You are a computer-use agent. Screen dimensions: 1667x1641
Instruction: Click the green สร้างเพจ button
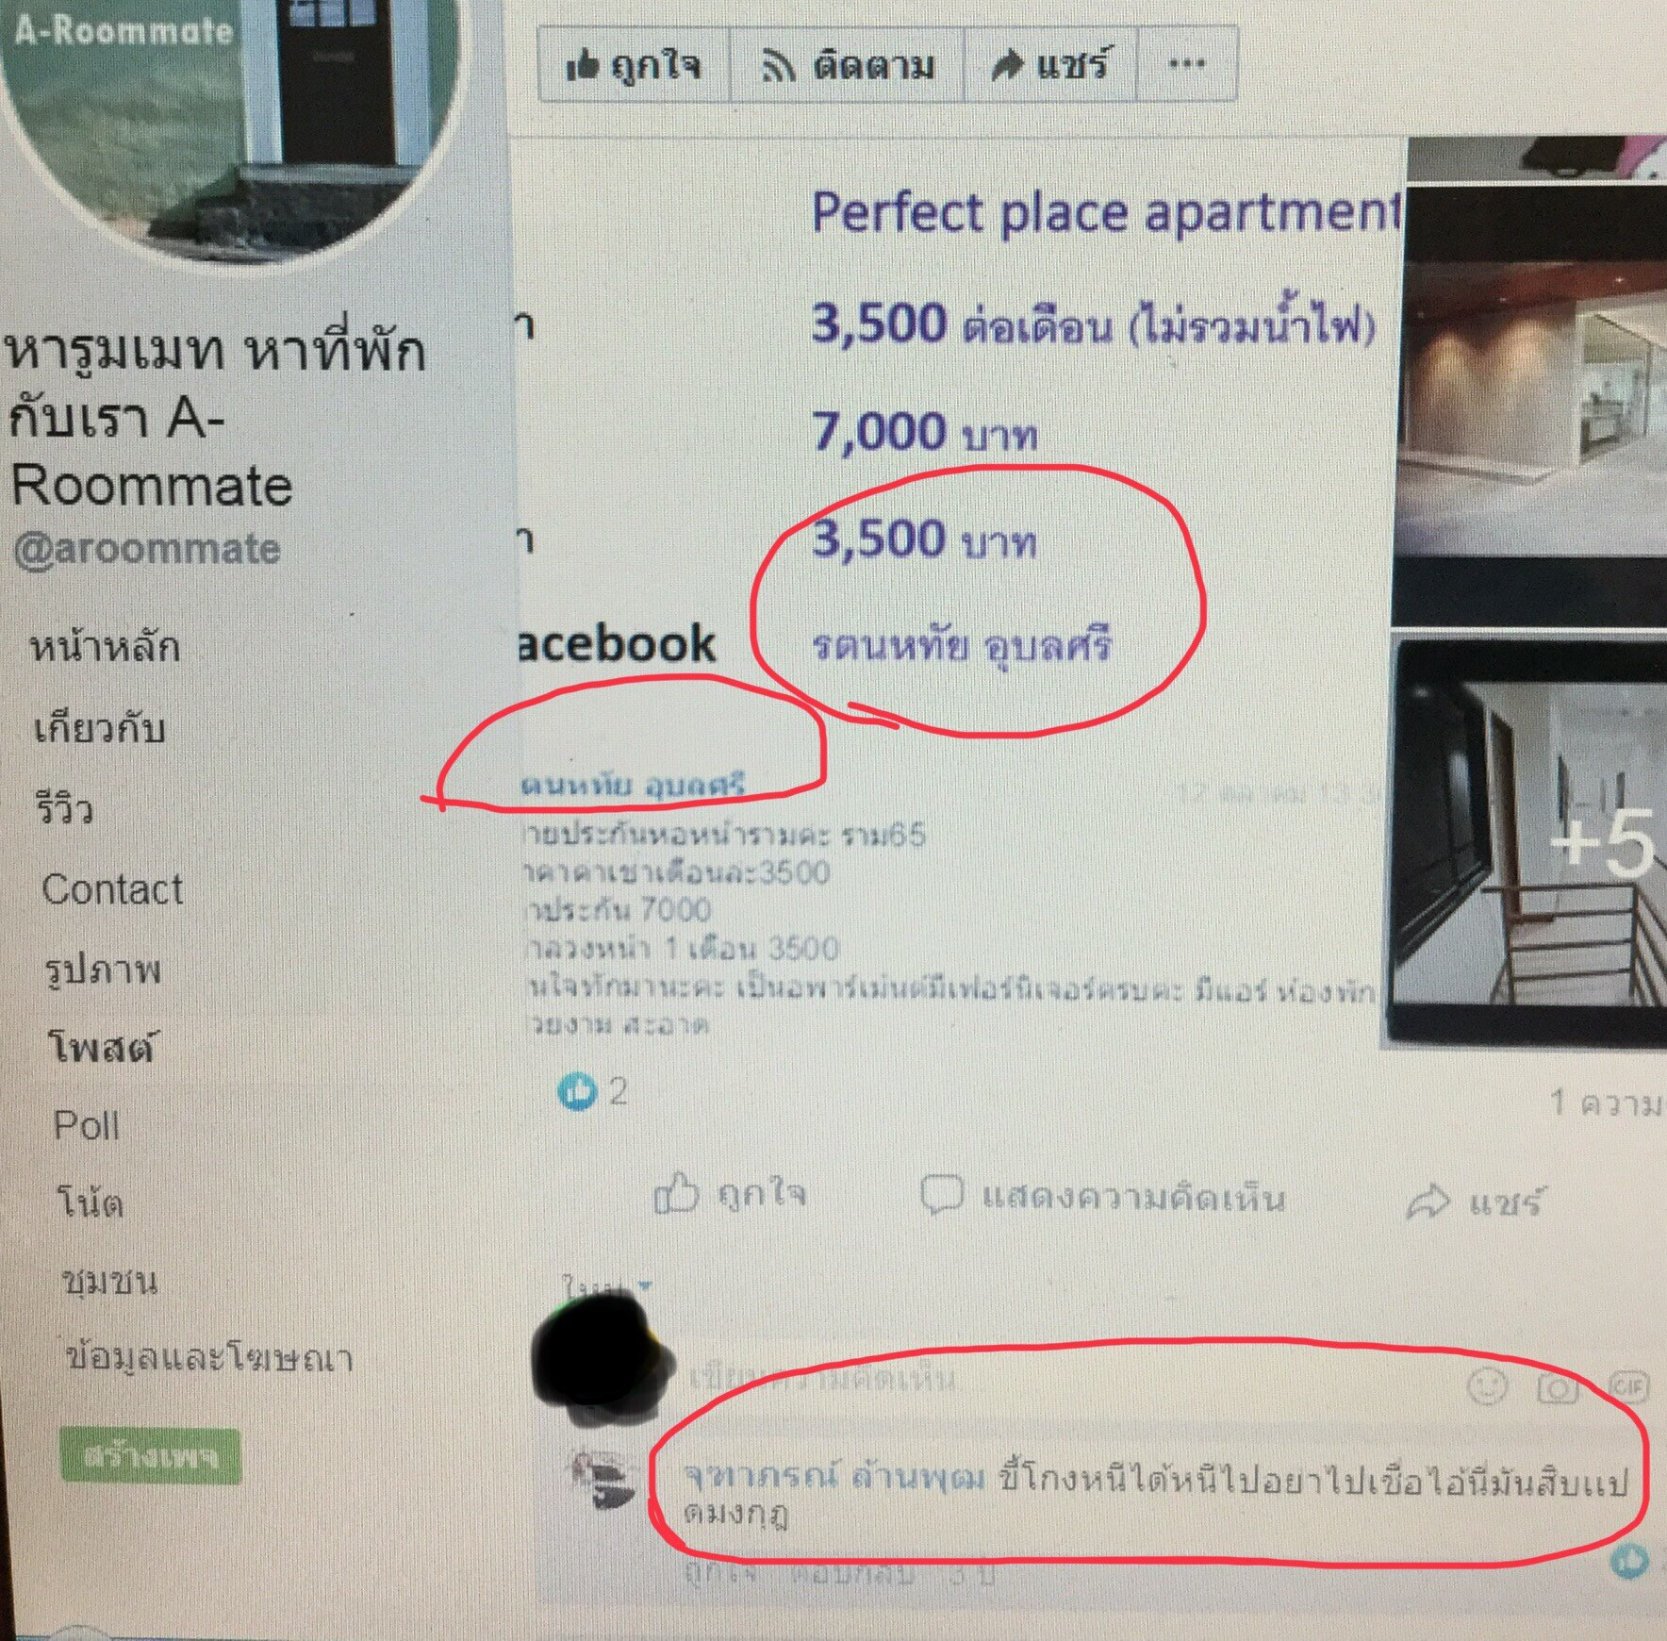(x=150, y=1455)
